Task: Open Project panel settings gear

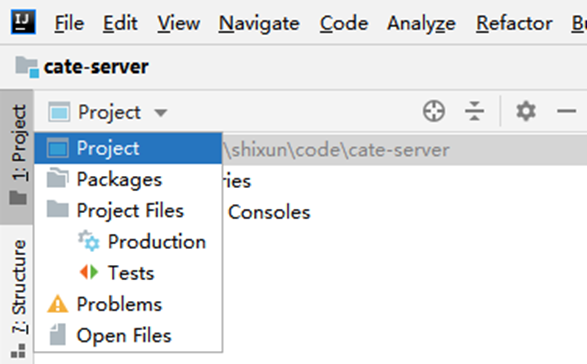Action: pos(526,111)
